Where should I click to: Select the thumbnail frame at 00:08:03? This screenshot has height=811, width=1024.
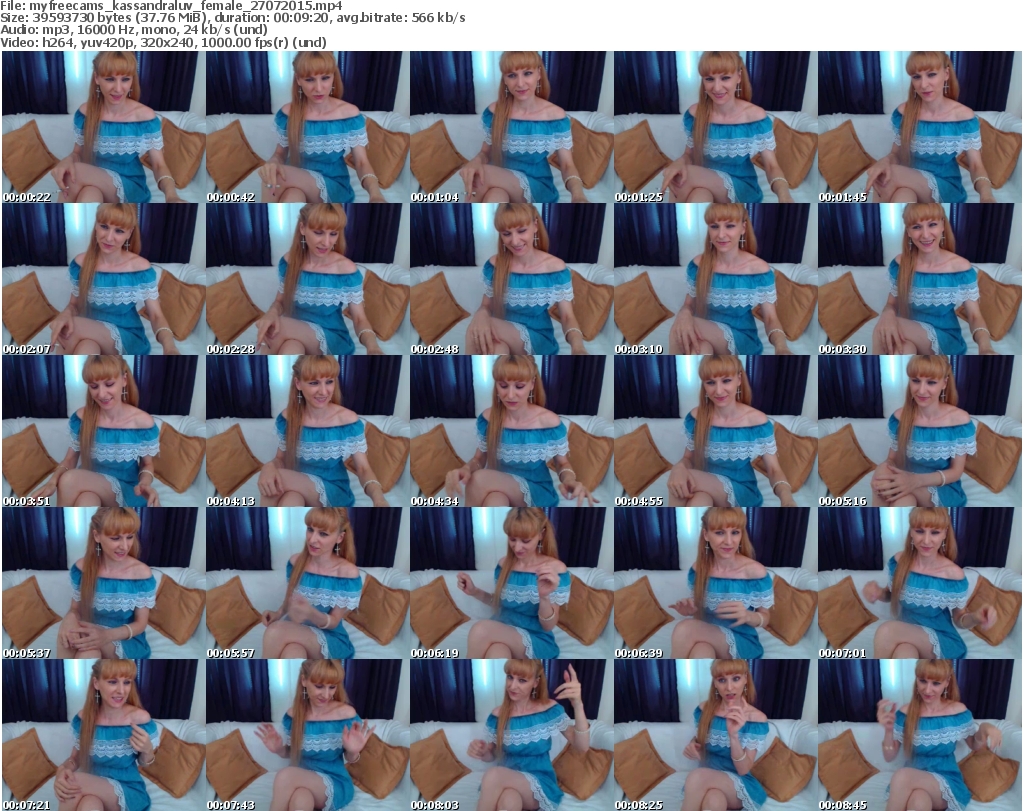click(x=511, y=735)
